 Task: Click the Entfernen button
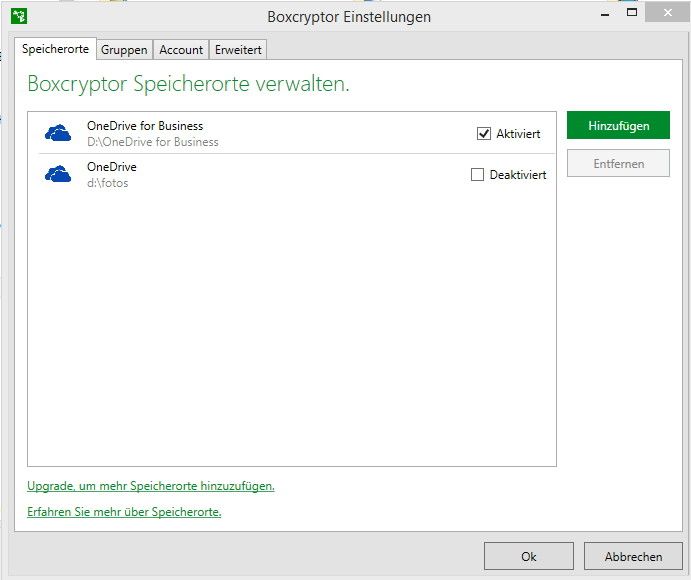pyautogui.click(x=618, y=164)
